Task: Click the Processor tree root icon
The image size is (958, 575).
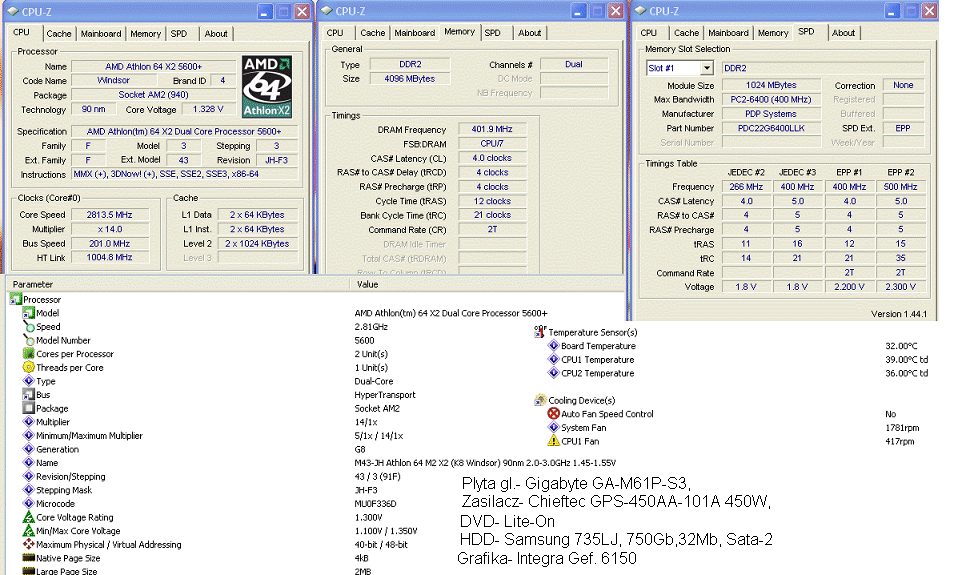Action: [x=15, y=299]
